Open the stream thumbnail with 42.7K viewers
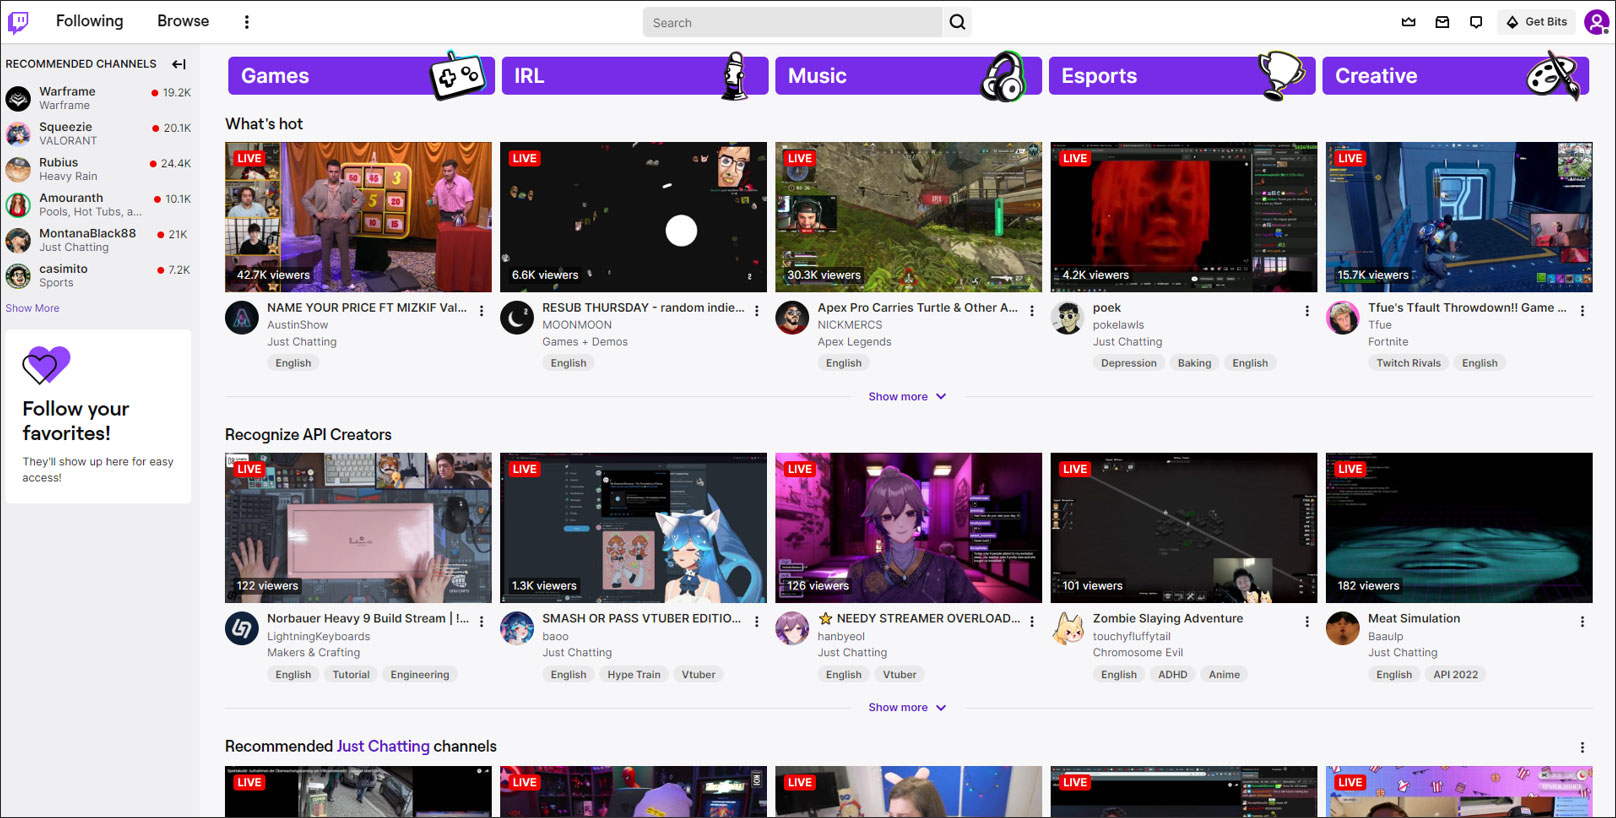1616x818 pixels. pos(358,217)
